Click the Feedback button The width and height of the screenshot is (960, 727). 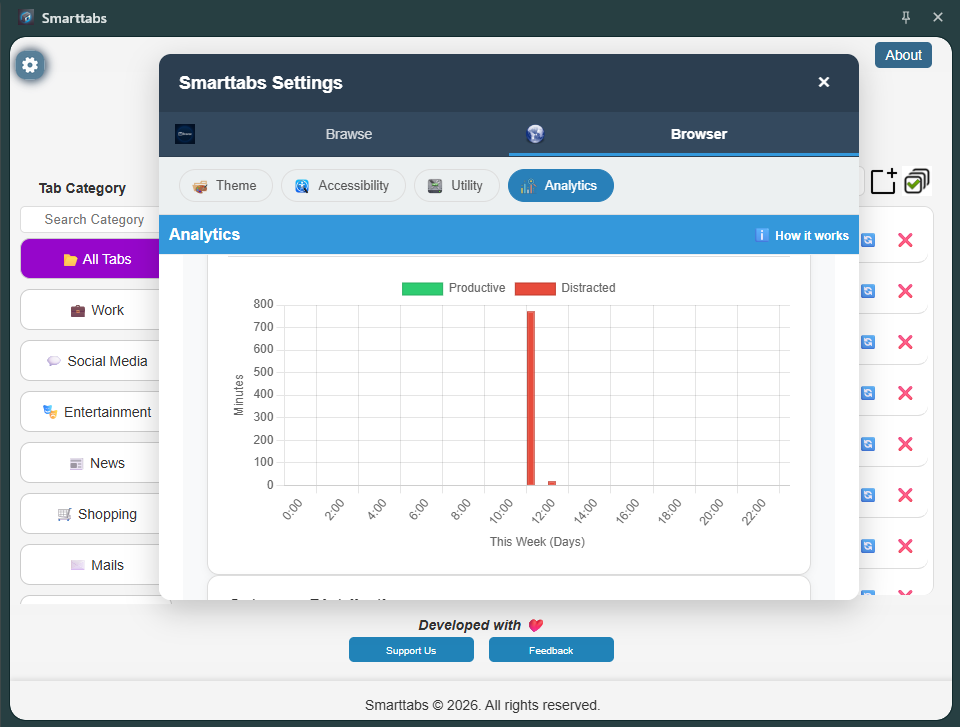551,649
